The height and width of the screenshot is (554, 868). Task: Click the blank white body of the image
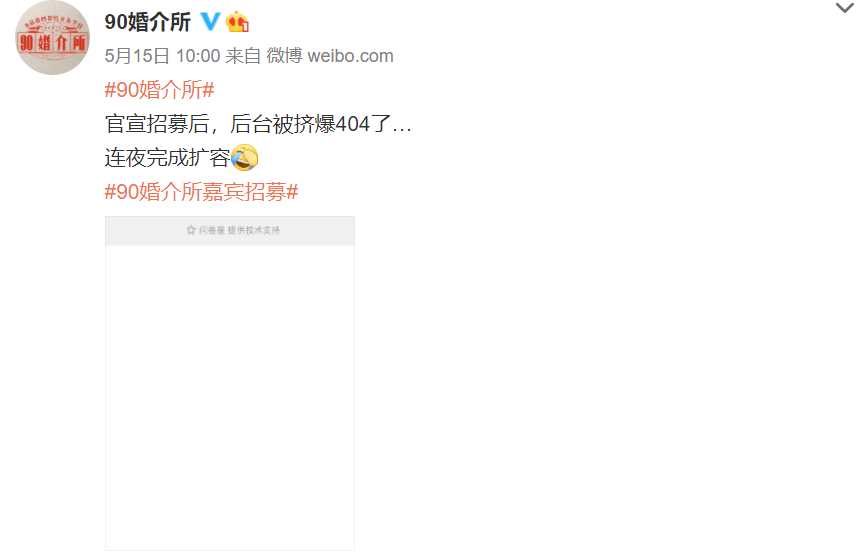pos(230,397)
